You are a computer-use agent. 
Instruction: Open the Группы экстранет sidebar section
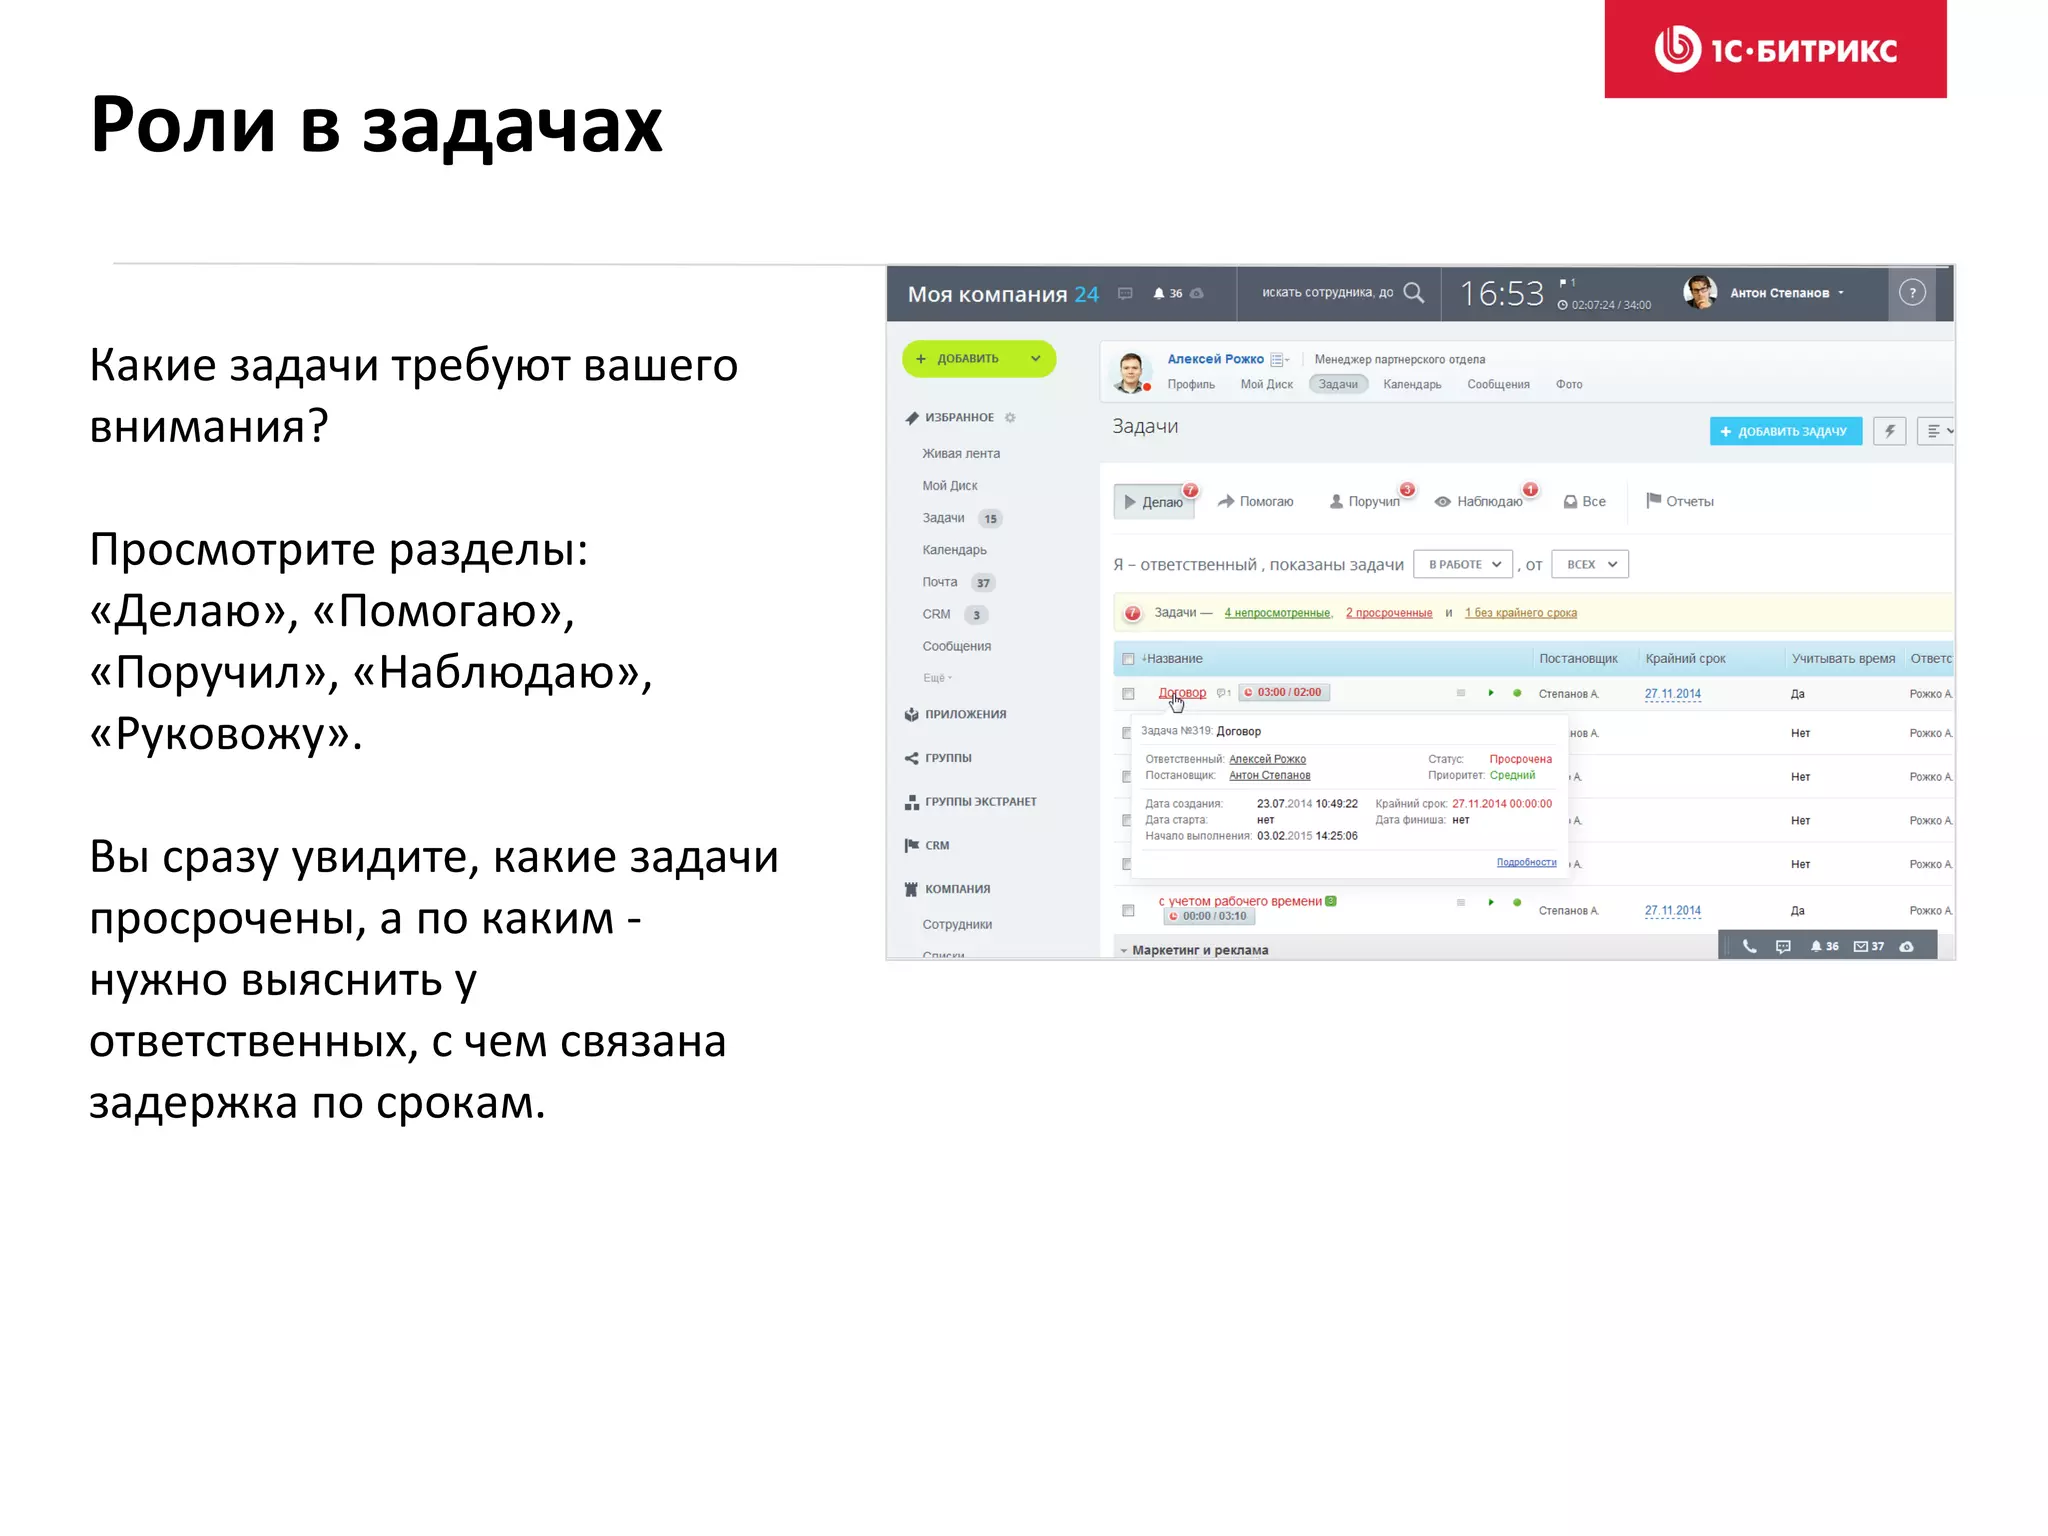(970, 802)
